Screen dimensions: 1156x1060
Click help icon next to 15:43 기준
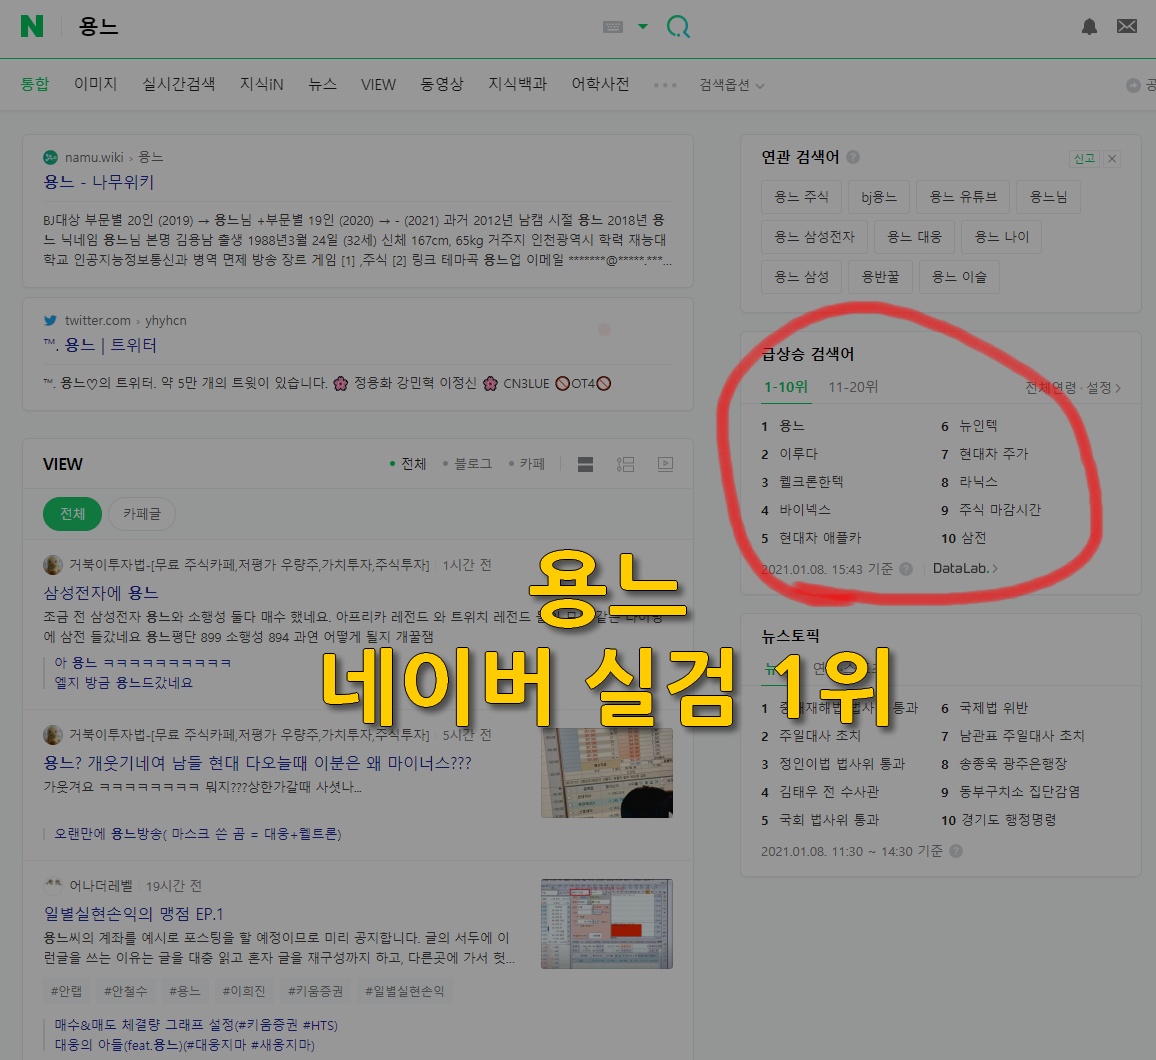coord(906,569)
